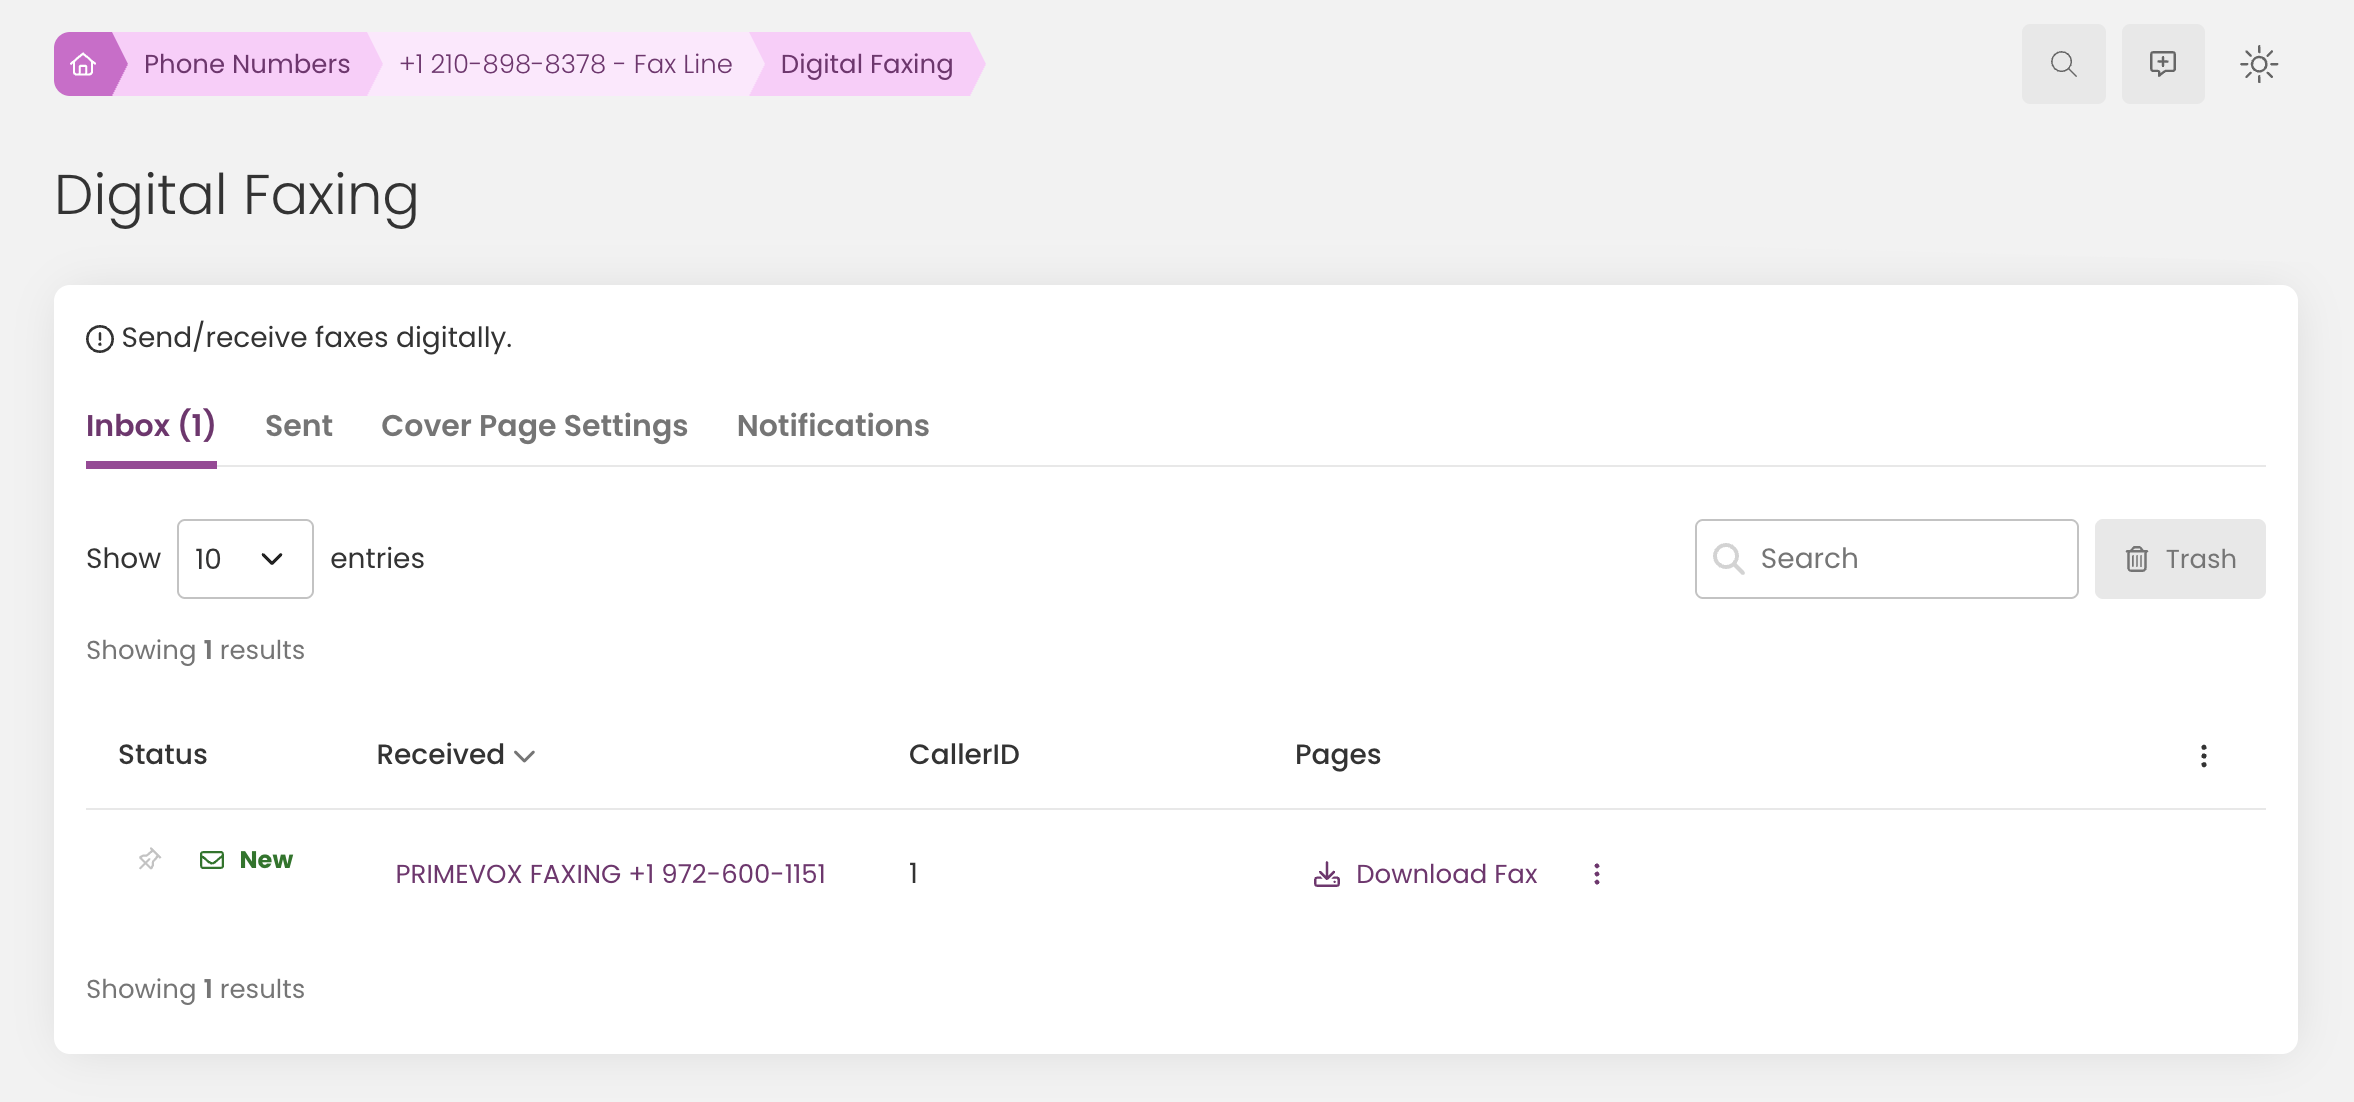Click the envelope icon marking the fax New
Screen dimensions: 2354x1102
pyautogui.click(x=211, y=858)
